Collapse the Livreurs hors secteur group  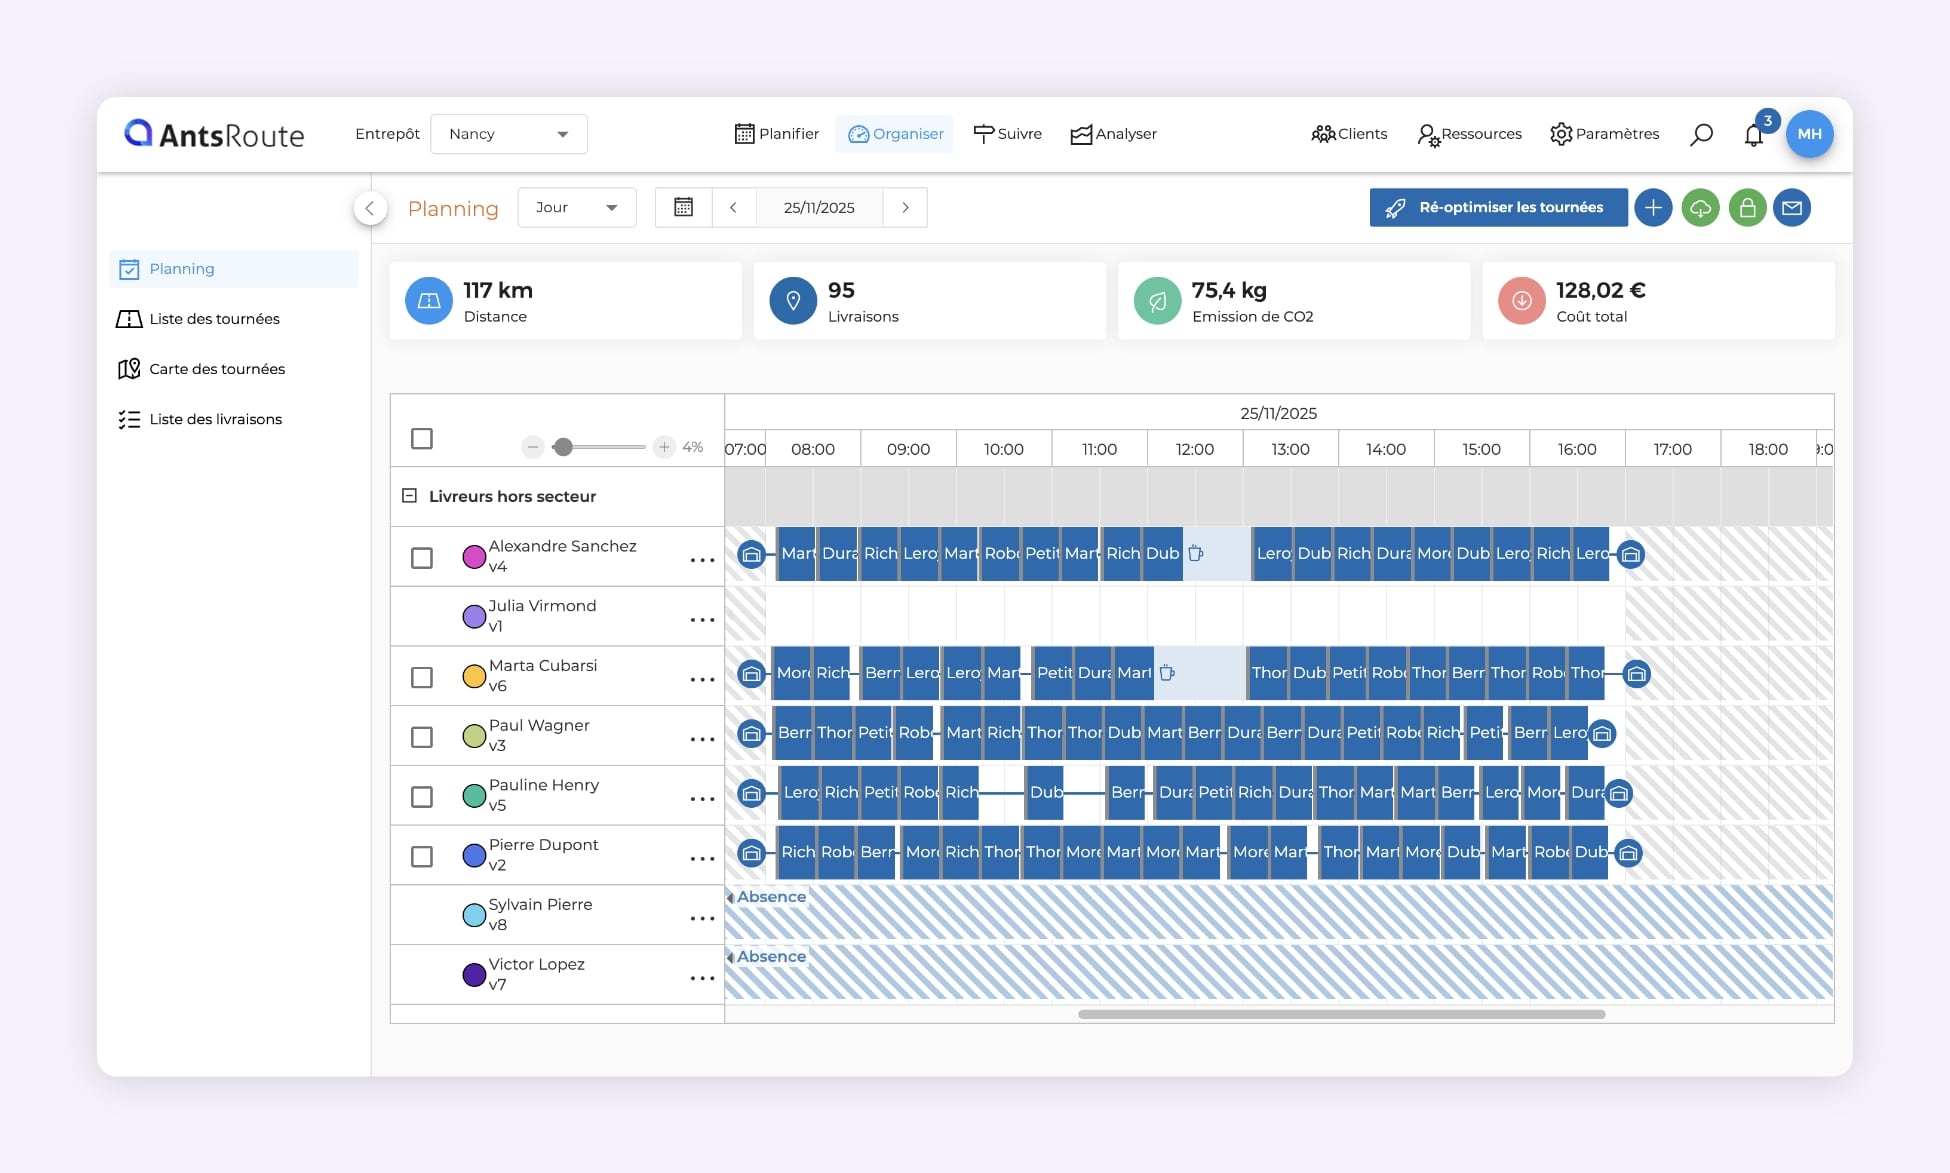(x=409, y=496)
